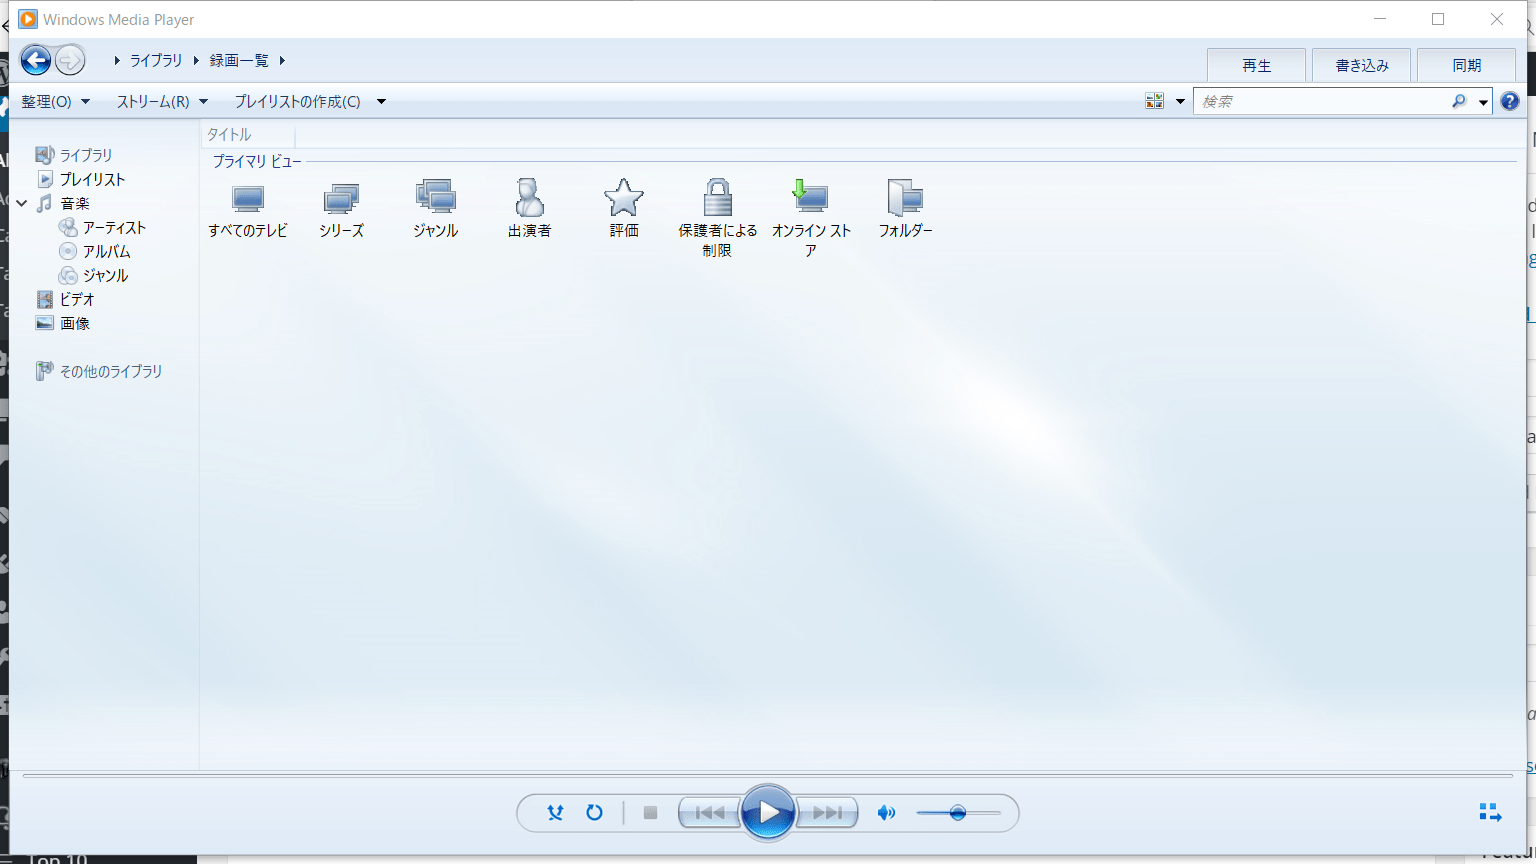Expand the breadcrumb arrow before ライブラリ
The image size is (1536, 864).
tap(117, 60)
